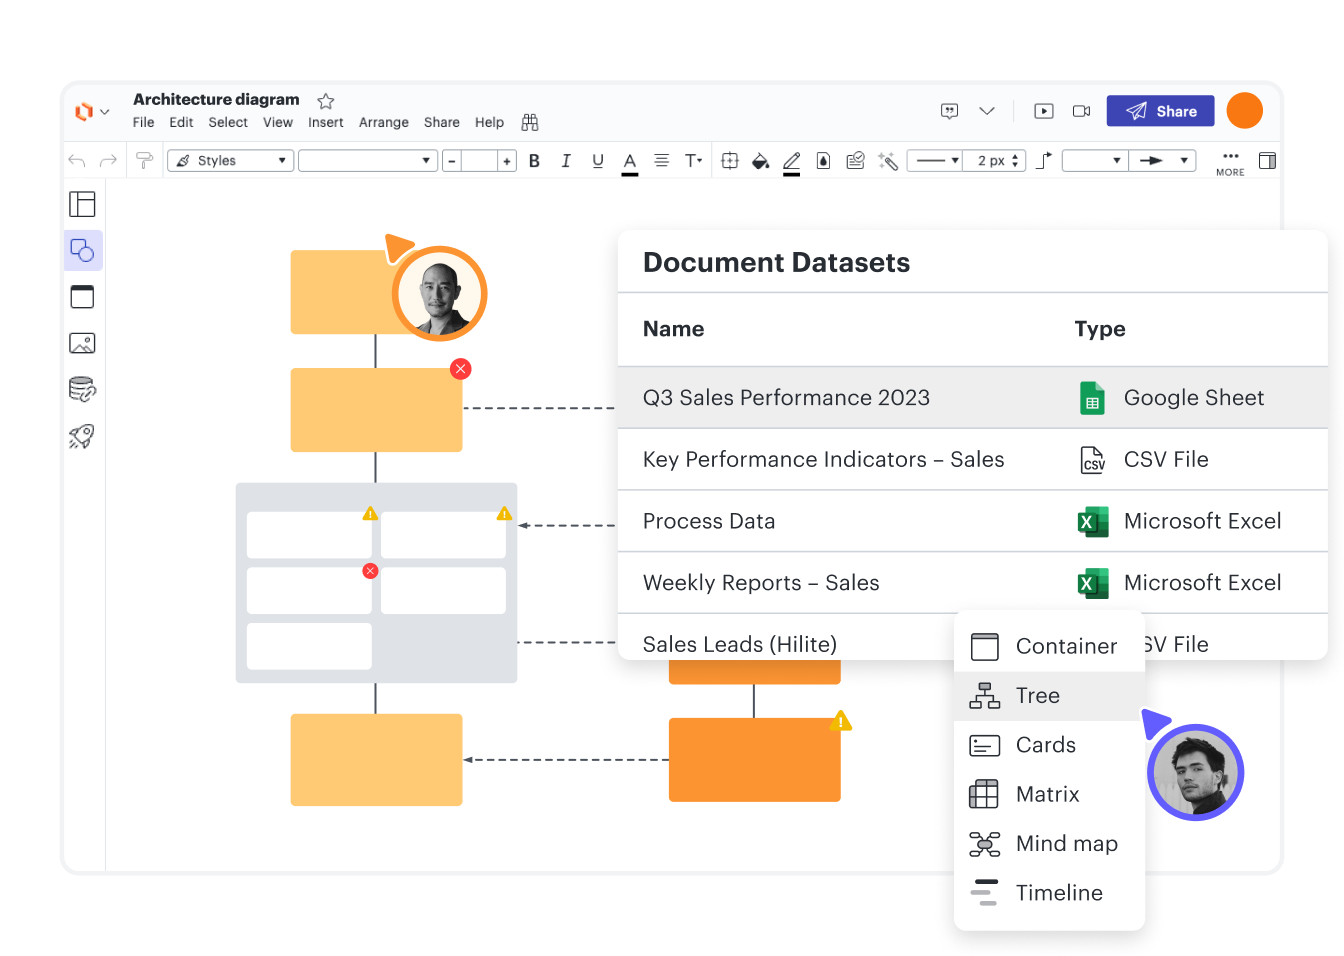Viewport: 1344px width, 956px height.
Task: Click the fill color paint bucket icon
Action: tap(760, 161)
